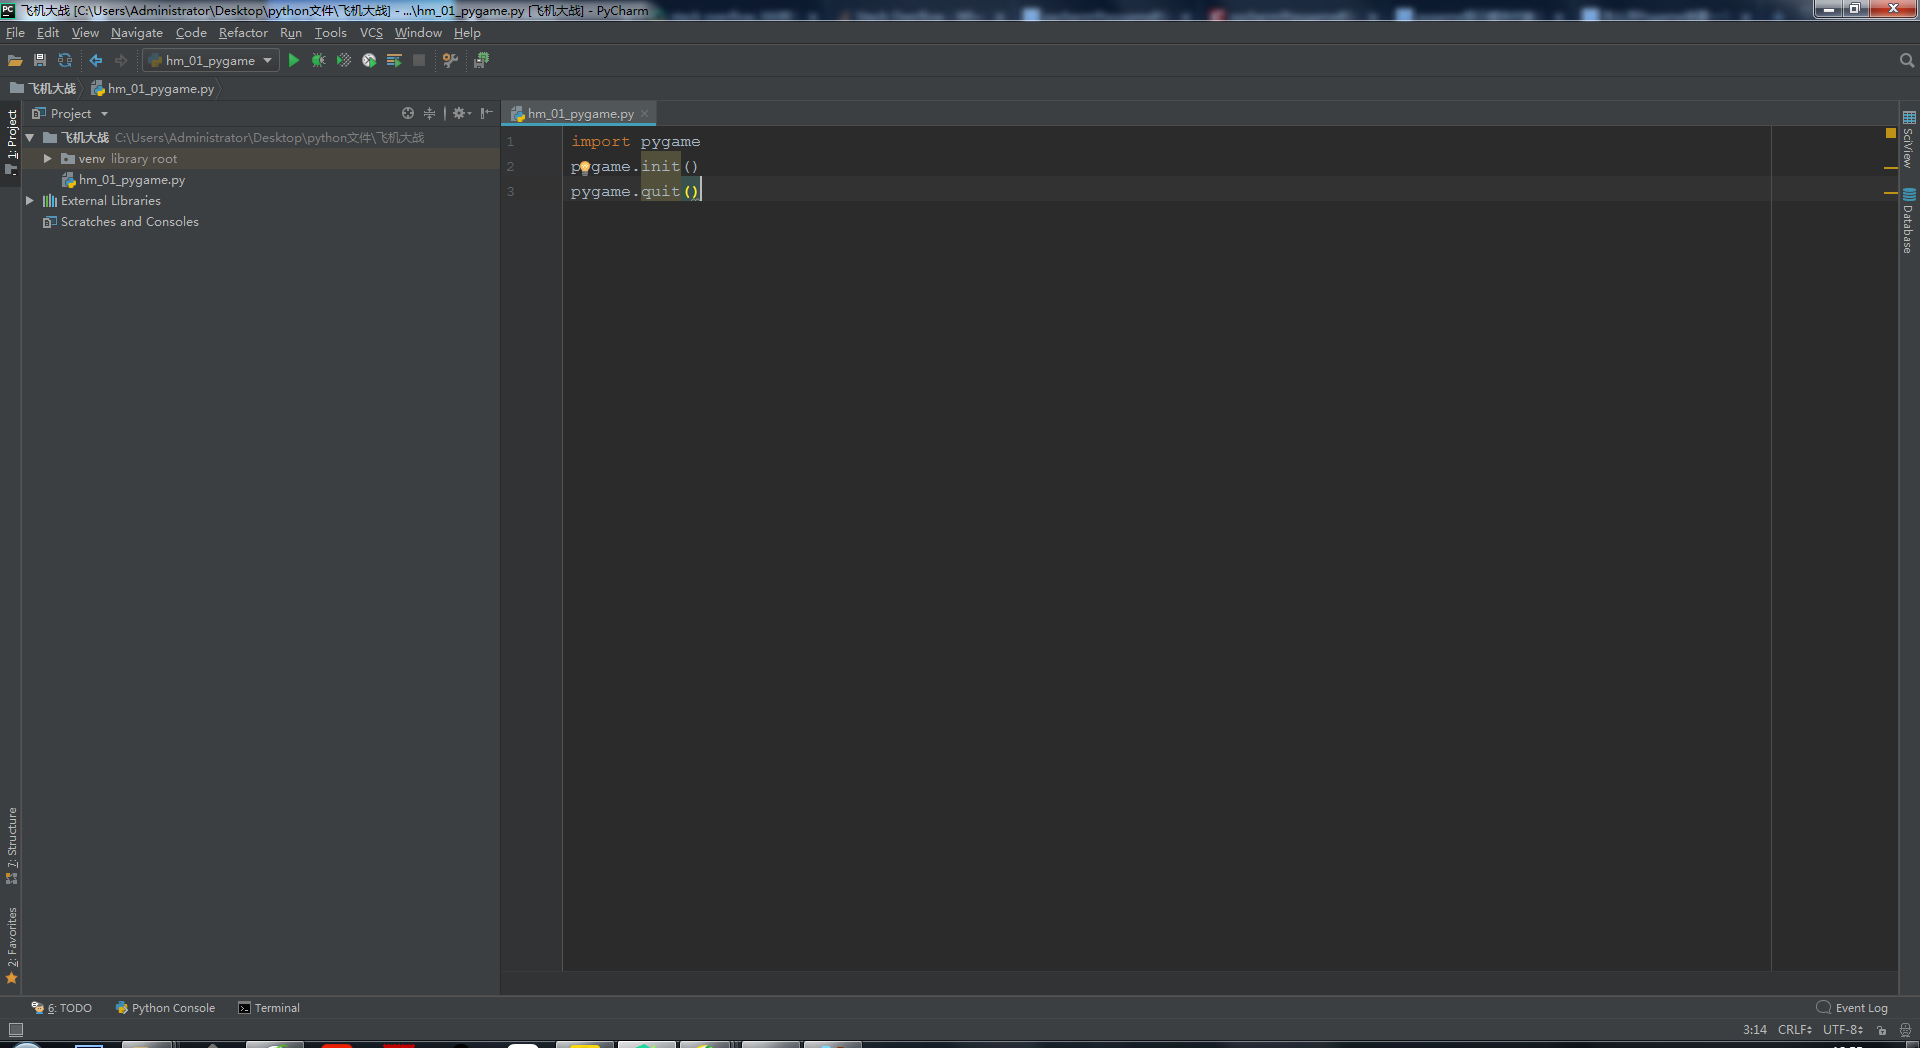Hide the Project tool window panel

pyautogui.click(x=486, y=114)
